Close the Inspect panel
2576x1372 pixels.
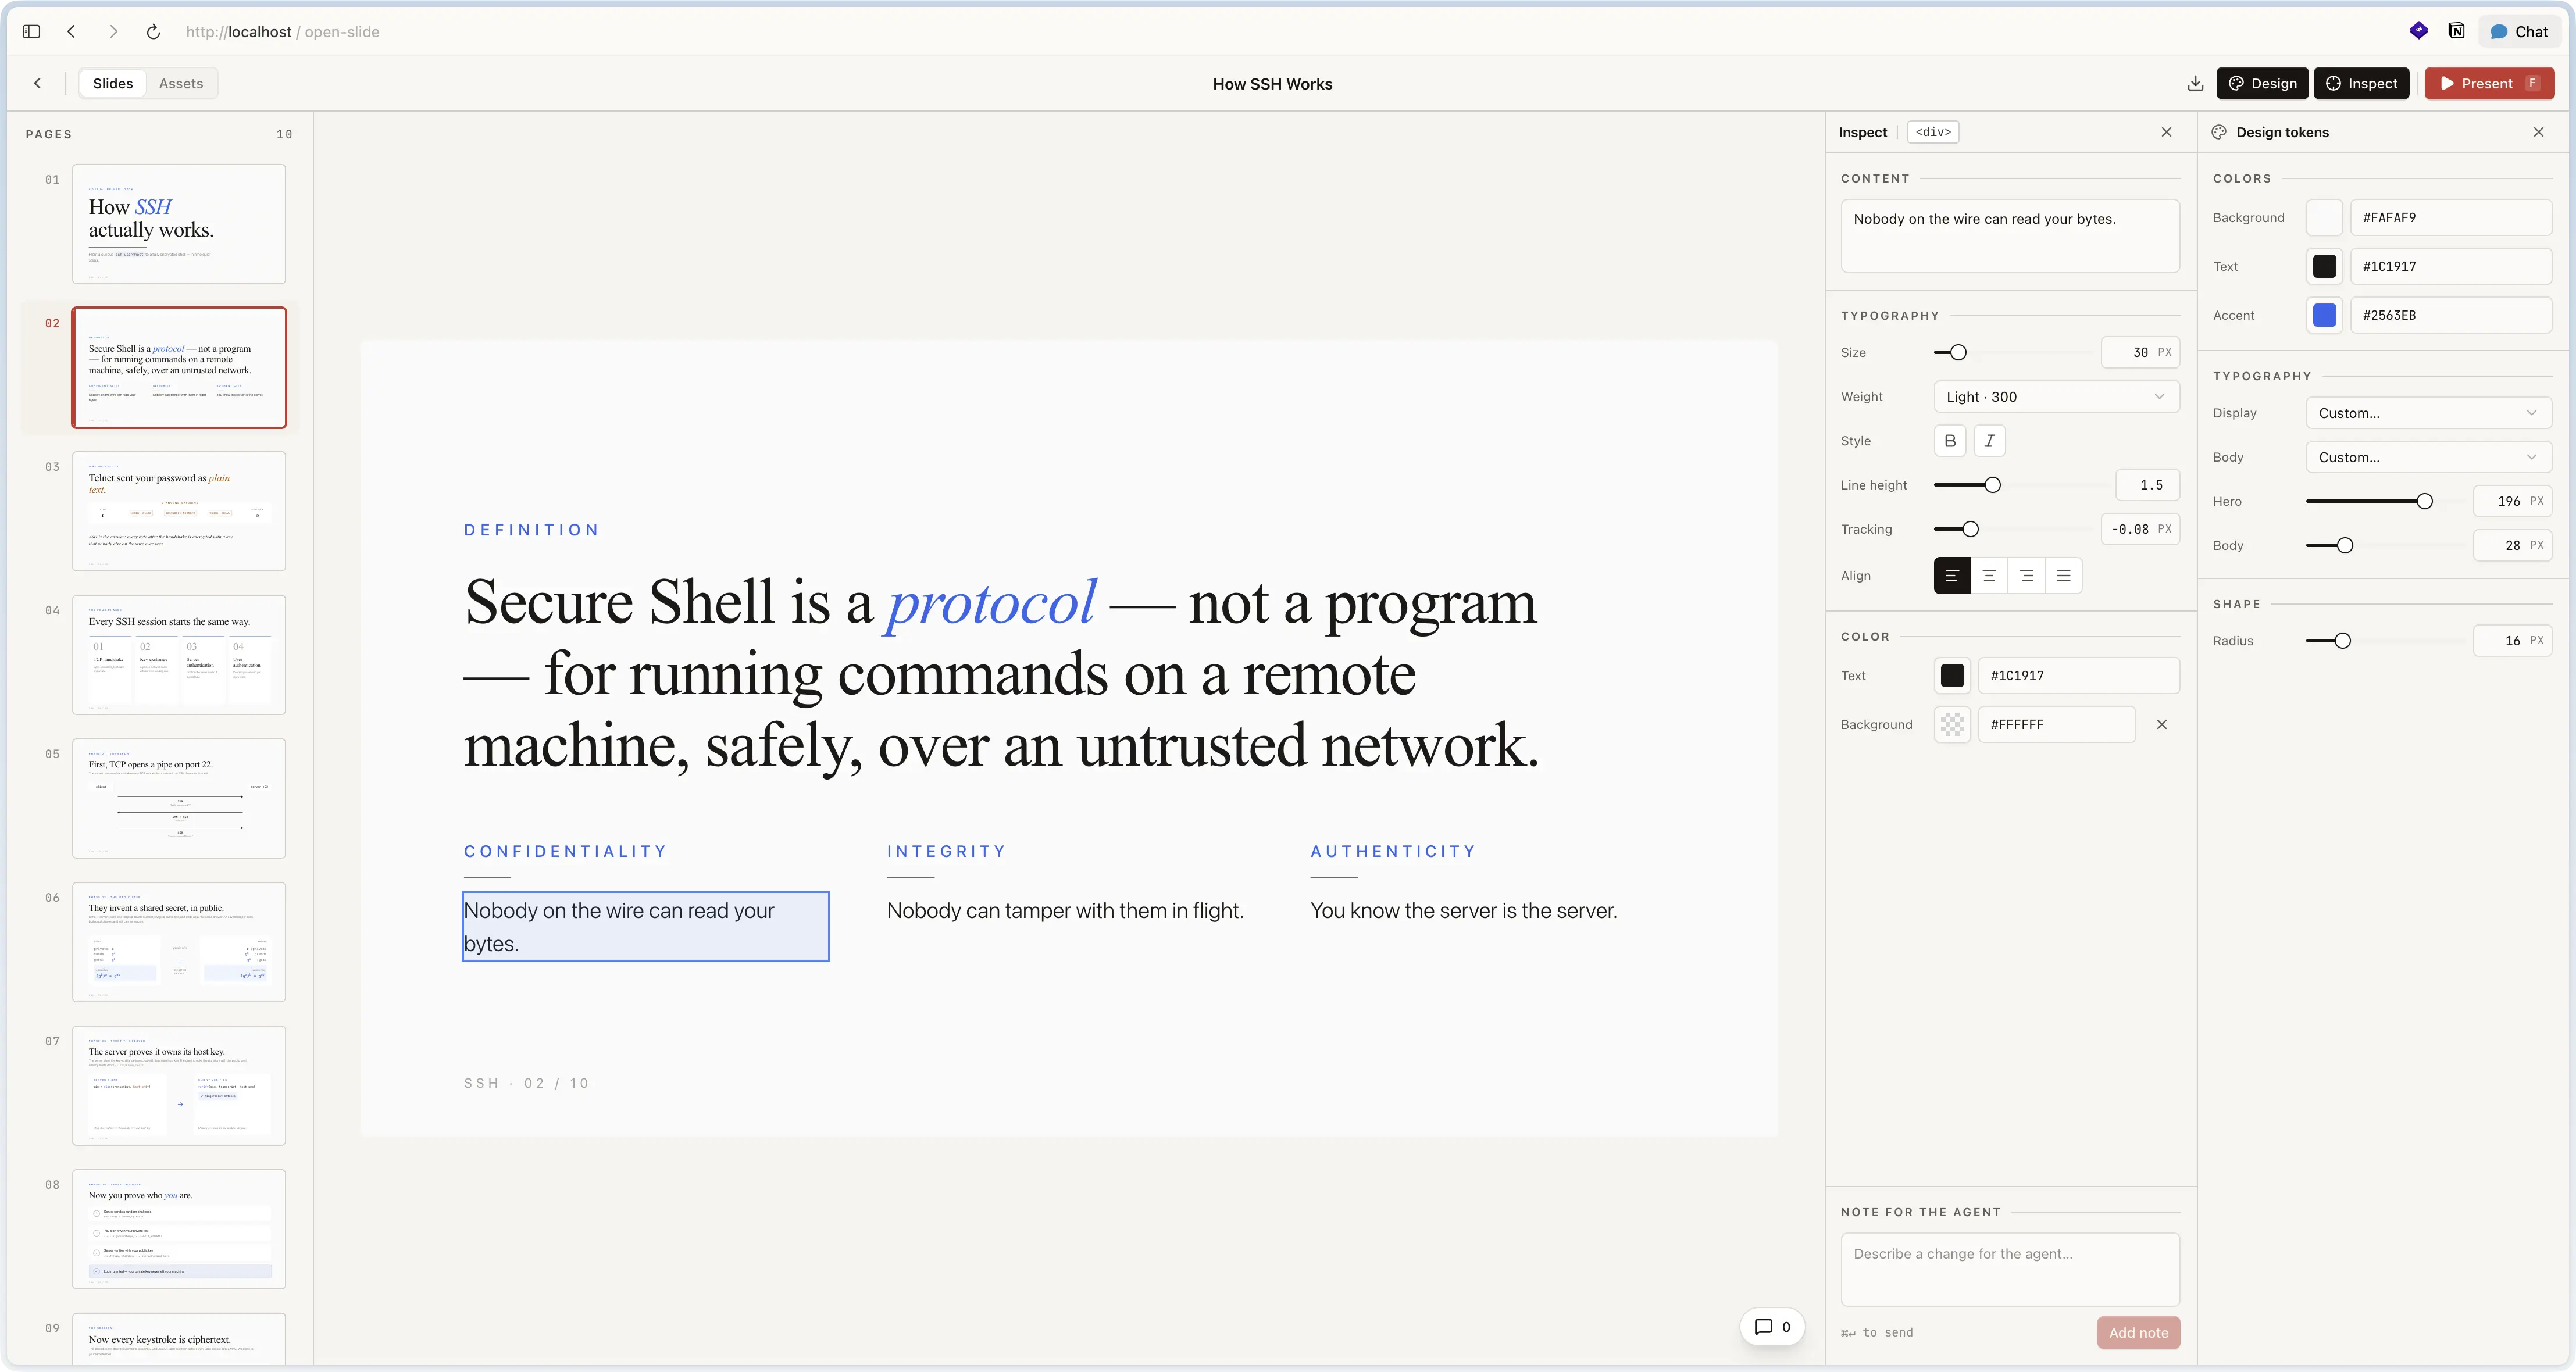[x=2166, y=132]
